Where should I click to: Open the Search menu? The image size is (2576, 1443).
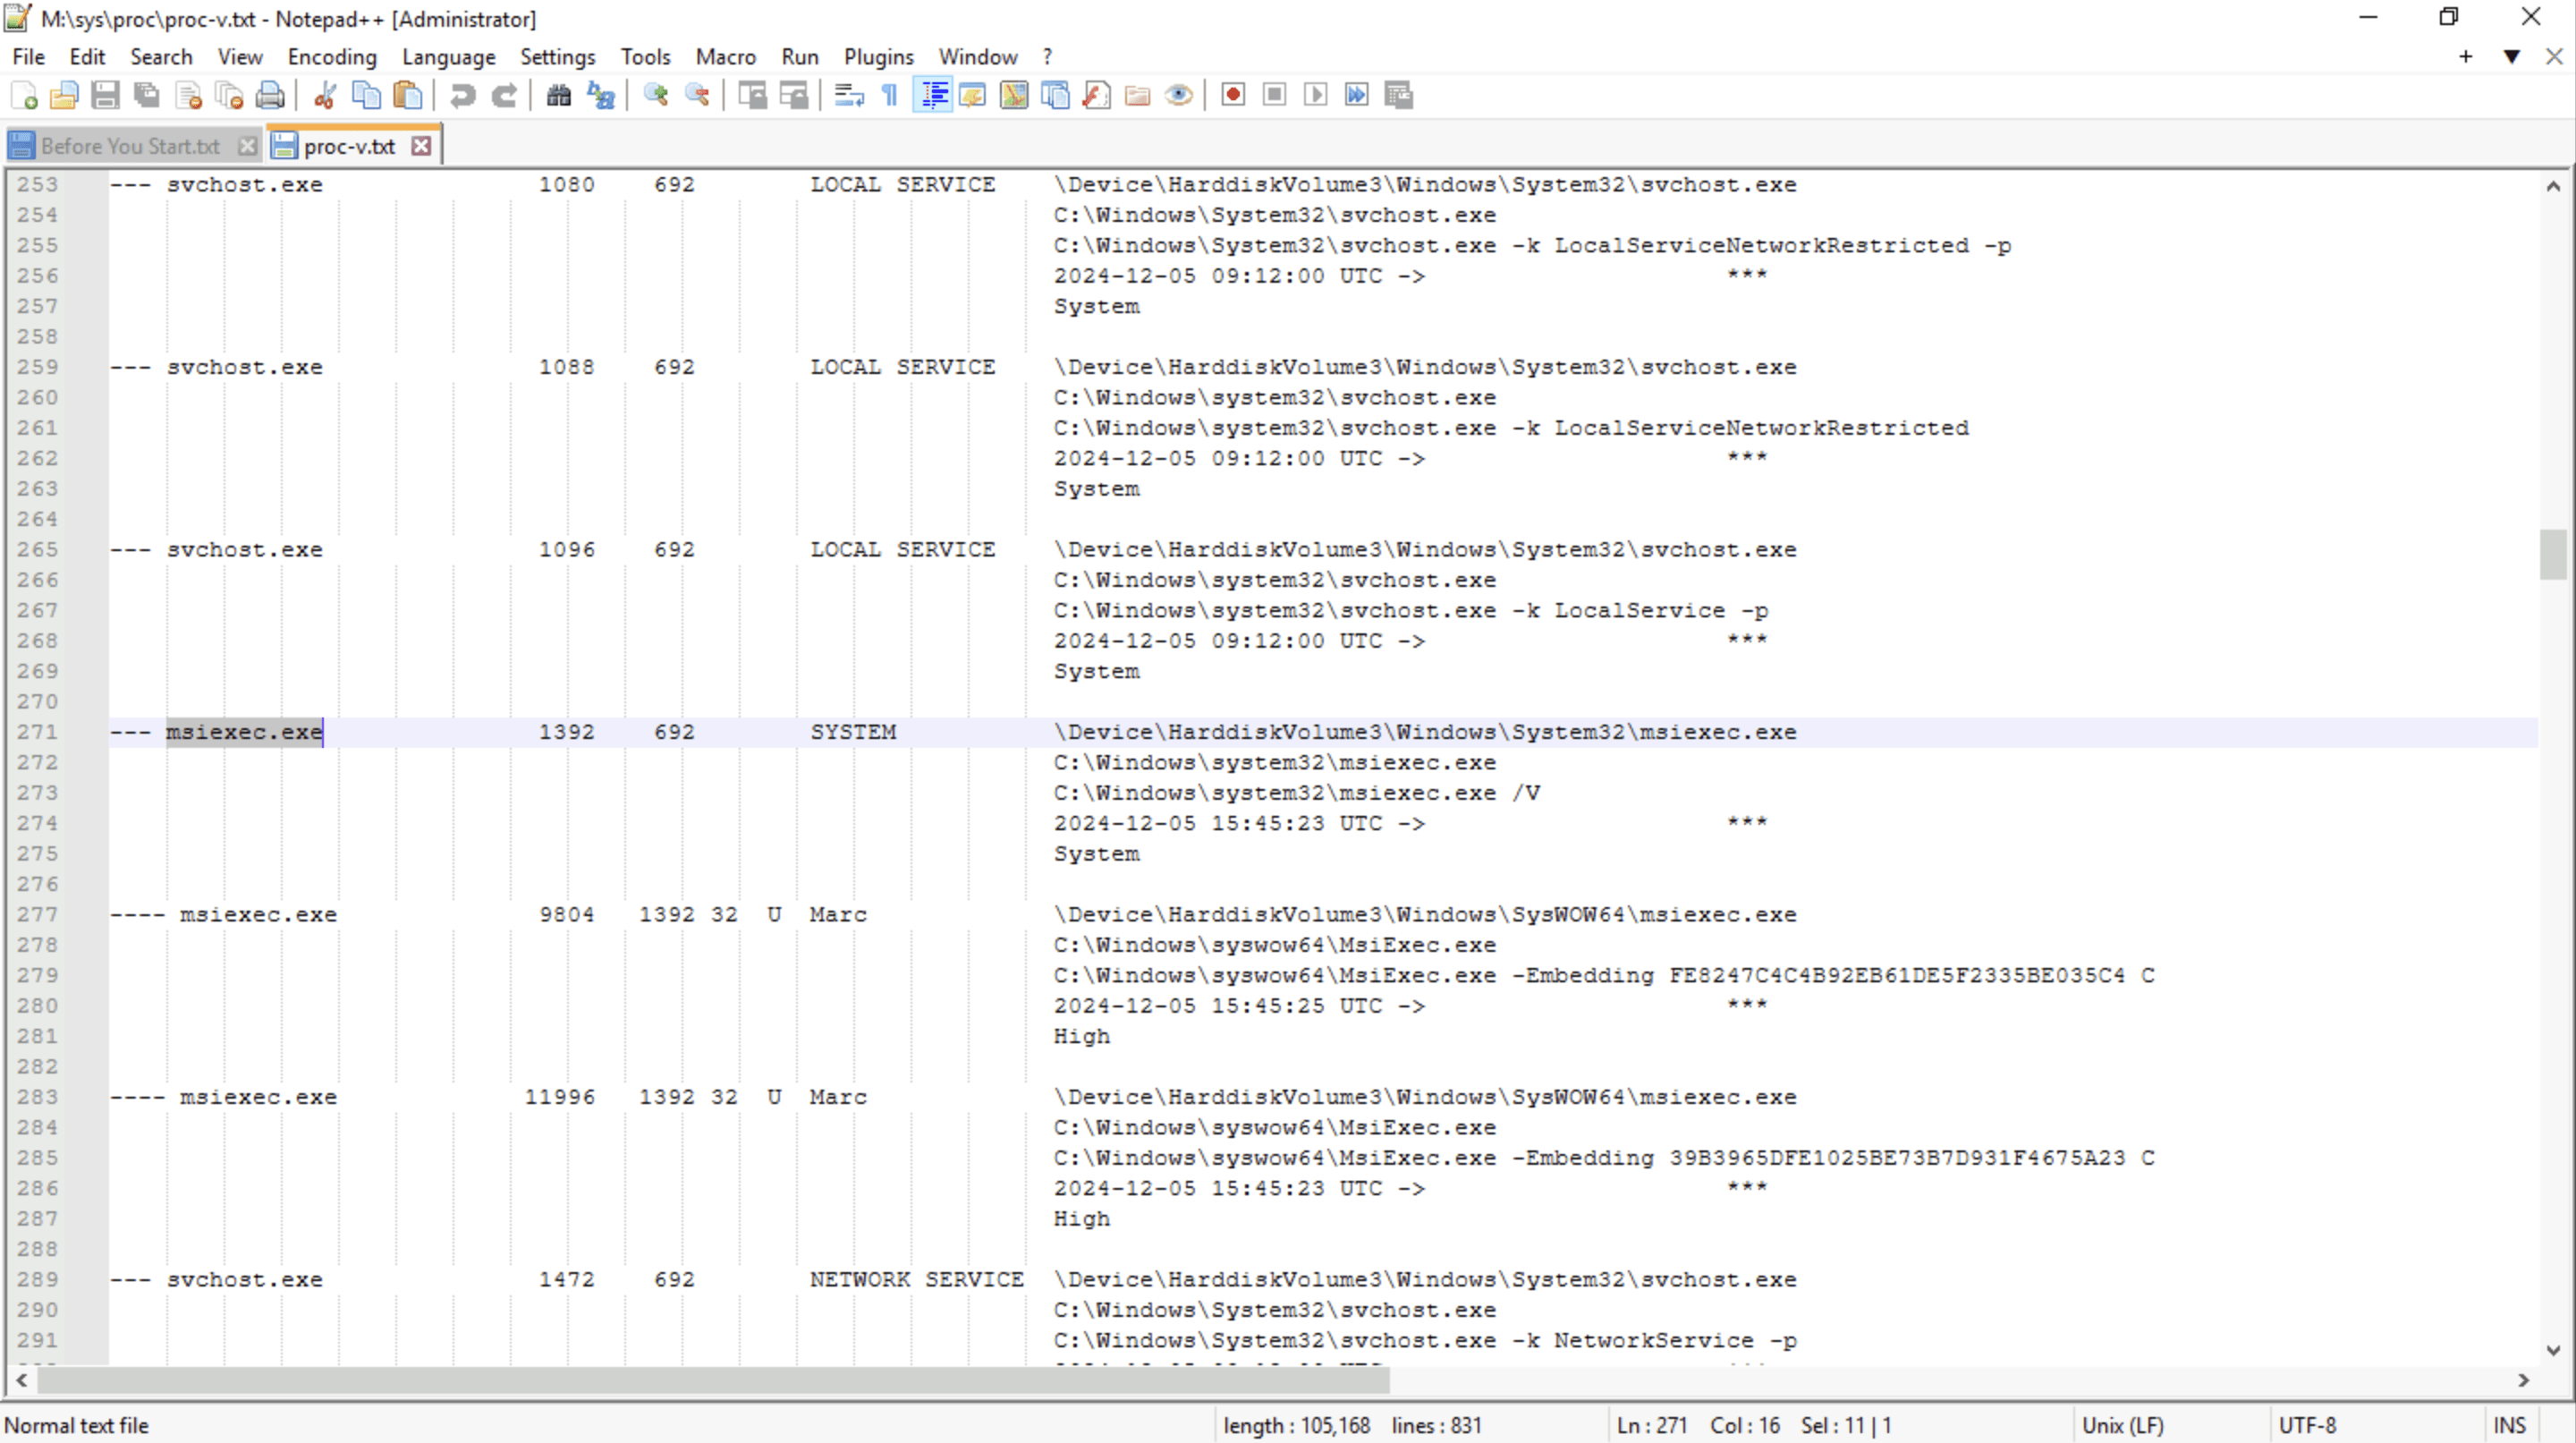click(x=161, y=57)
